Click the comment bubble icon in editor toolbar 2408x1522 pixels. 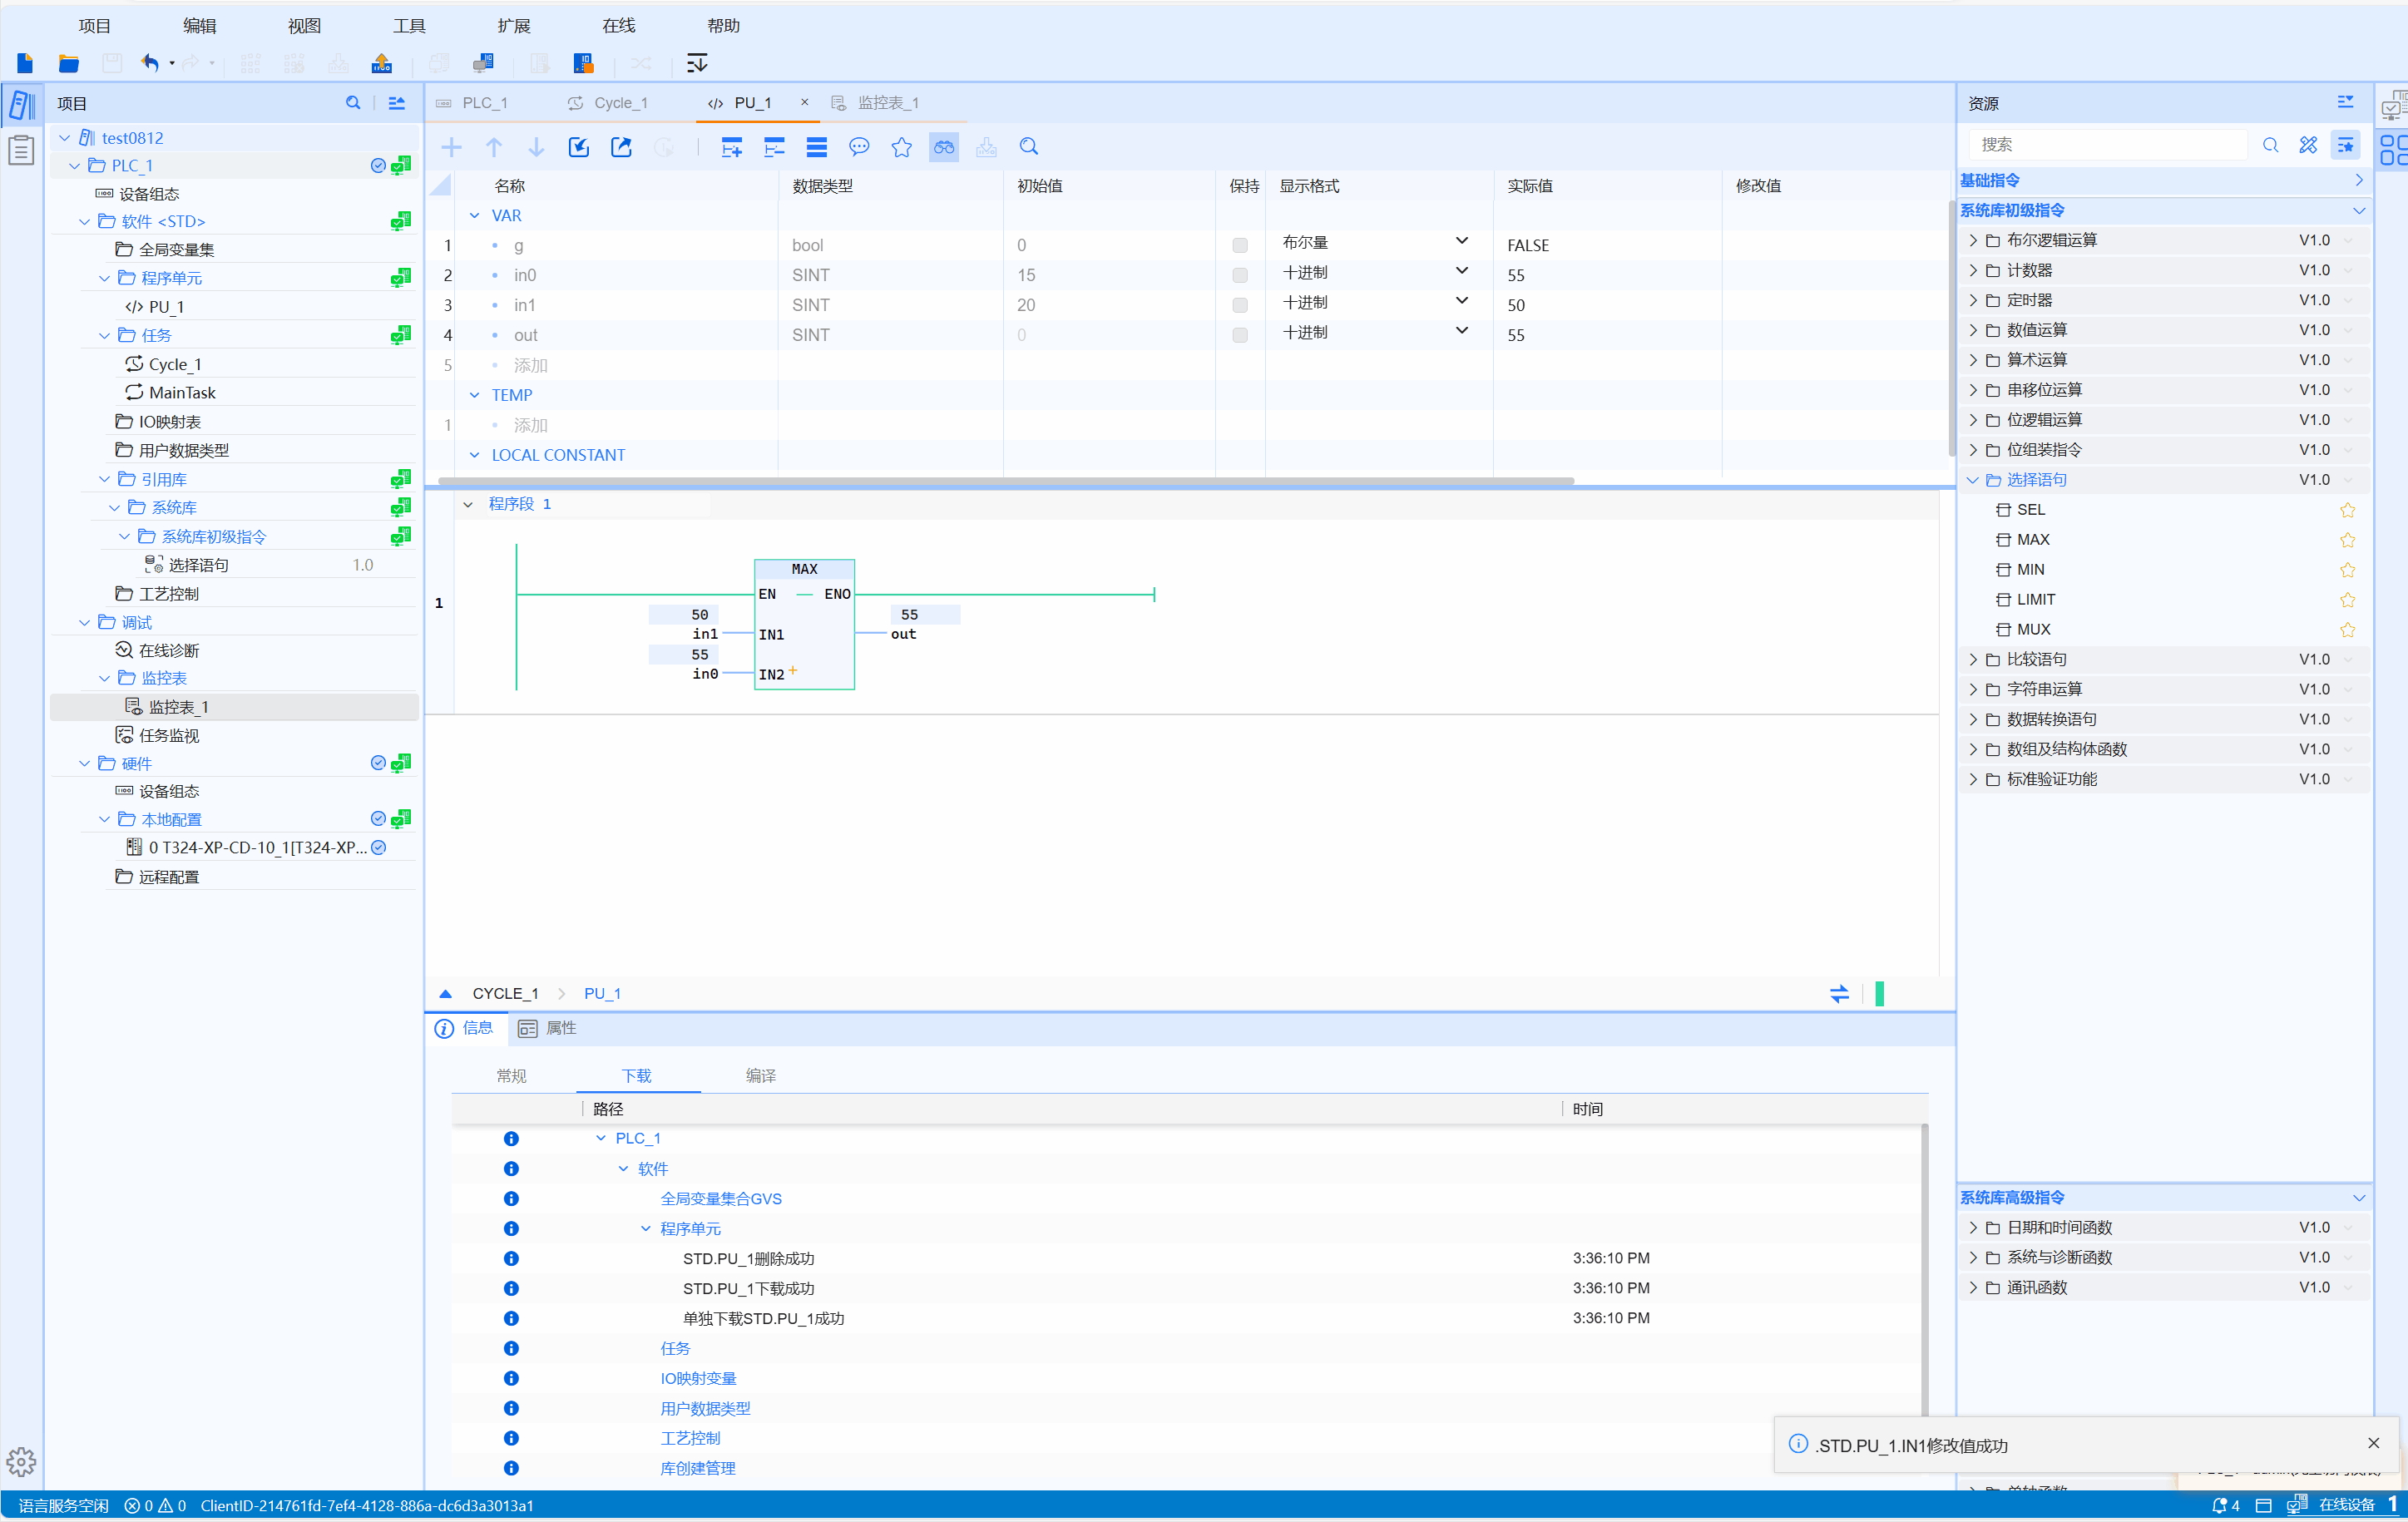(858, 147)
